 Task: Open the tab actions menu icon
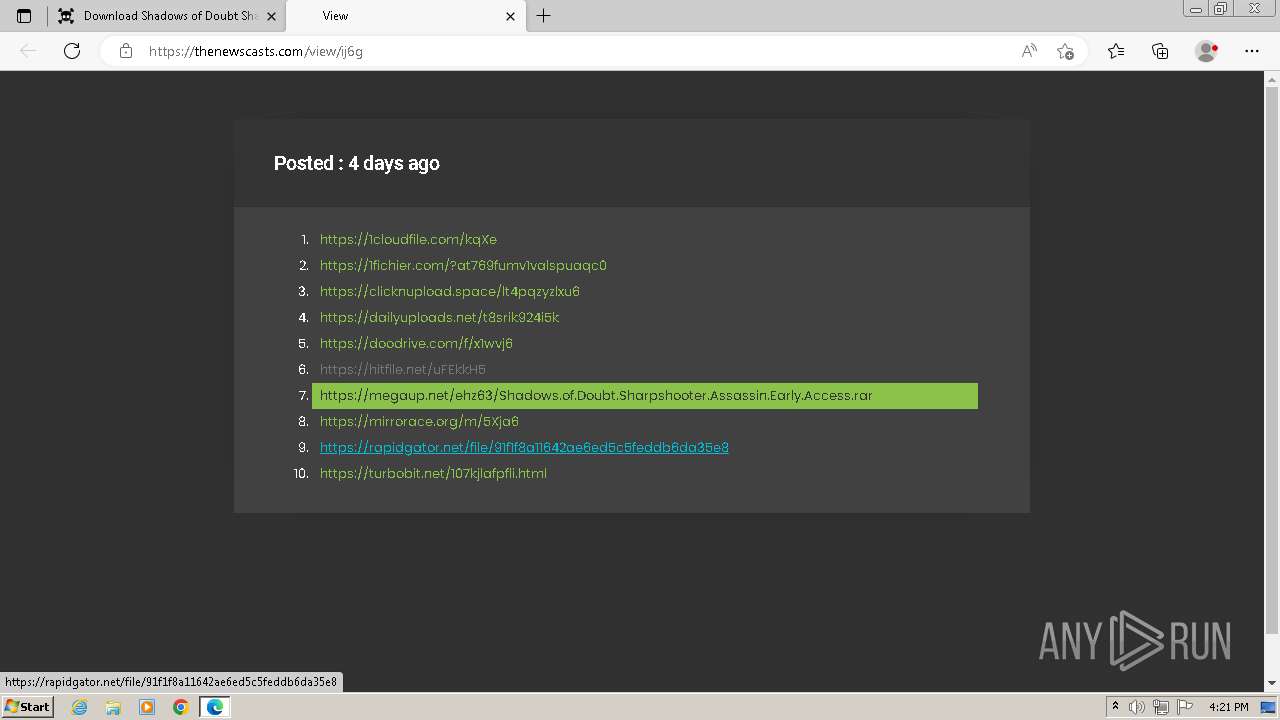24,16
